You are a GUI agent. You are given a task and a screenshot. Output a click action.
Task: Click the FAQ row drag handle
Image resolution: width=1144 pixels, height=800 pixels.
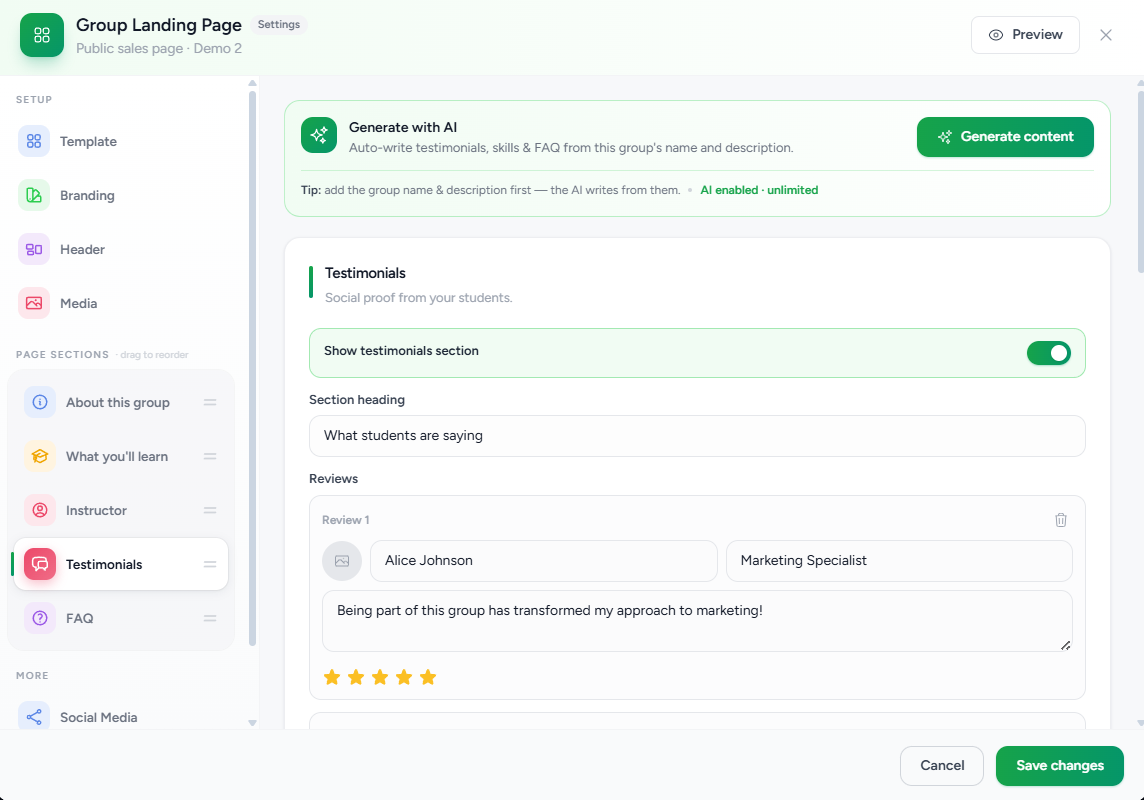point(210,618)
